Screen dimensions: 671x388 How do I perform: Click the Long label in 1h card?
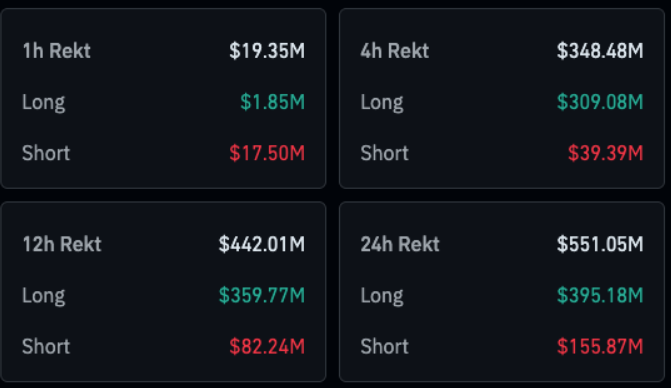(x=44, y=103)
